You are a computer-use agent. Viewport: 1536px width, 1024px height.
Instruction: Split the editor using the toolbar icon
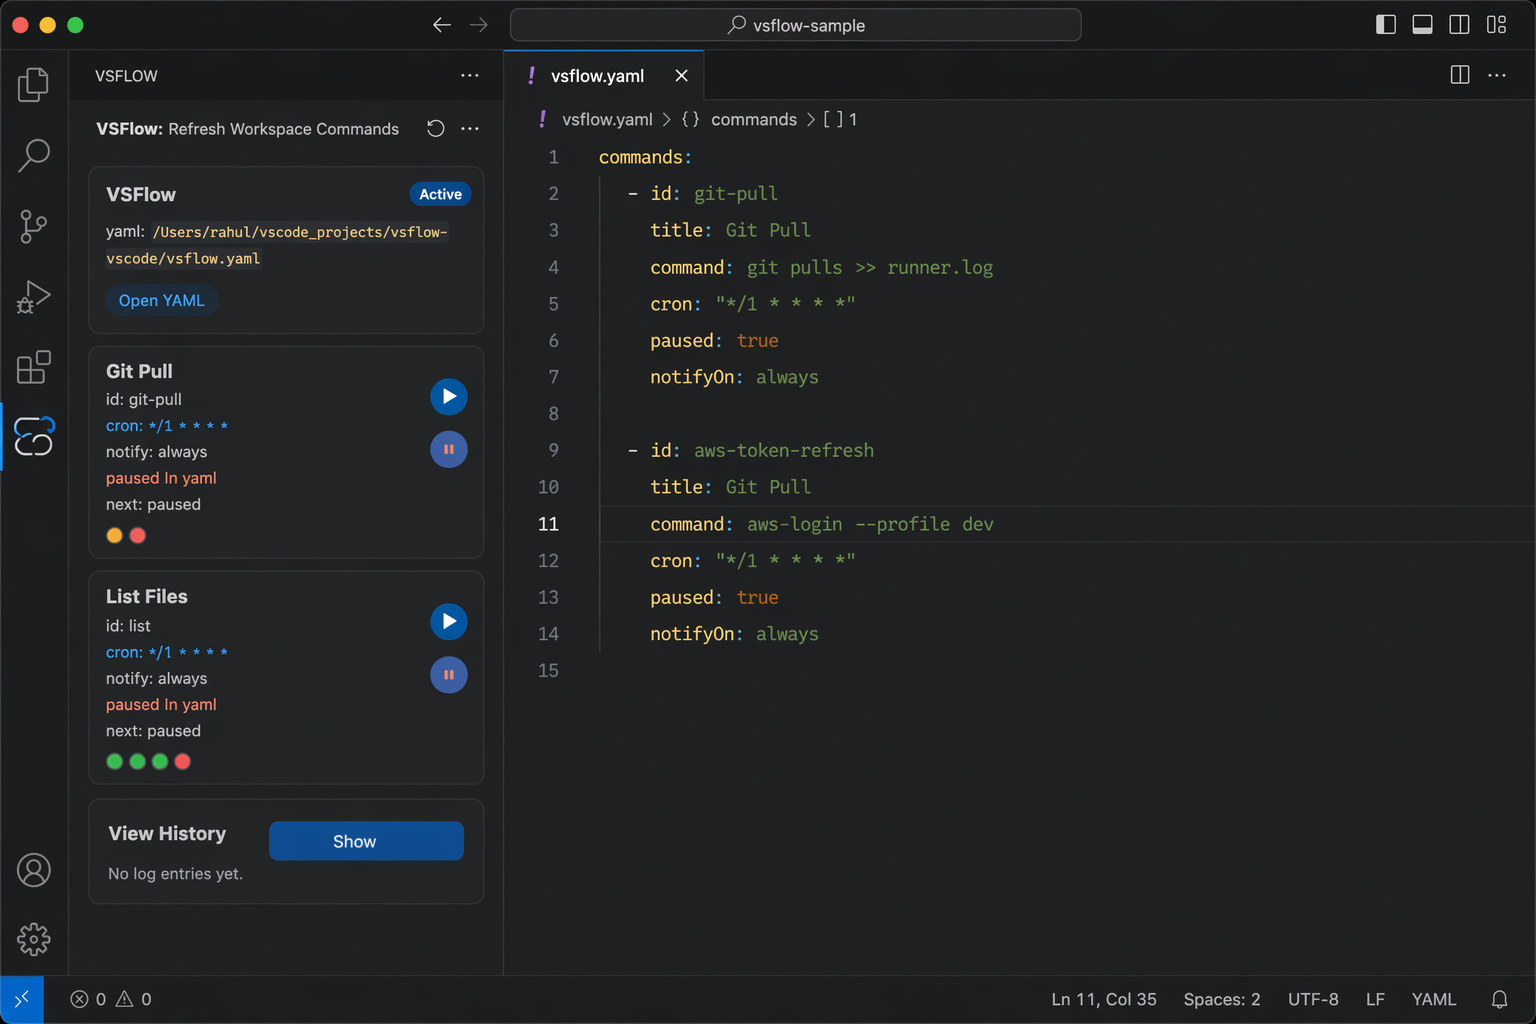(x=1459, y=75)
